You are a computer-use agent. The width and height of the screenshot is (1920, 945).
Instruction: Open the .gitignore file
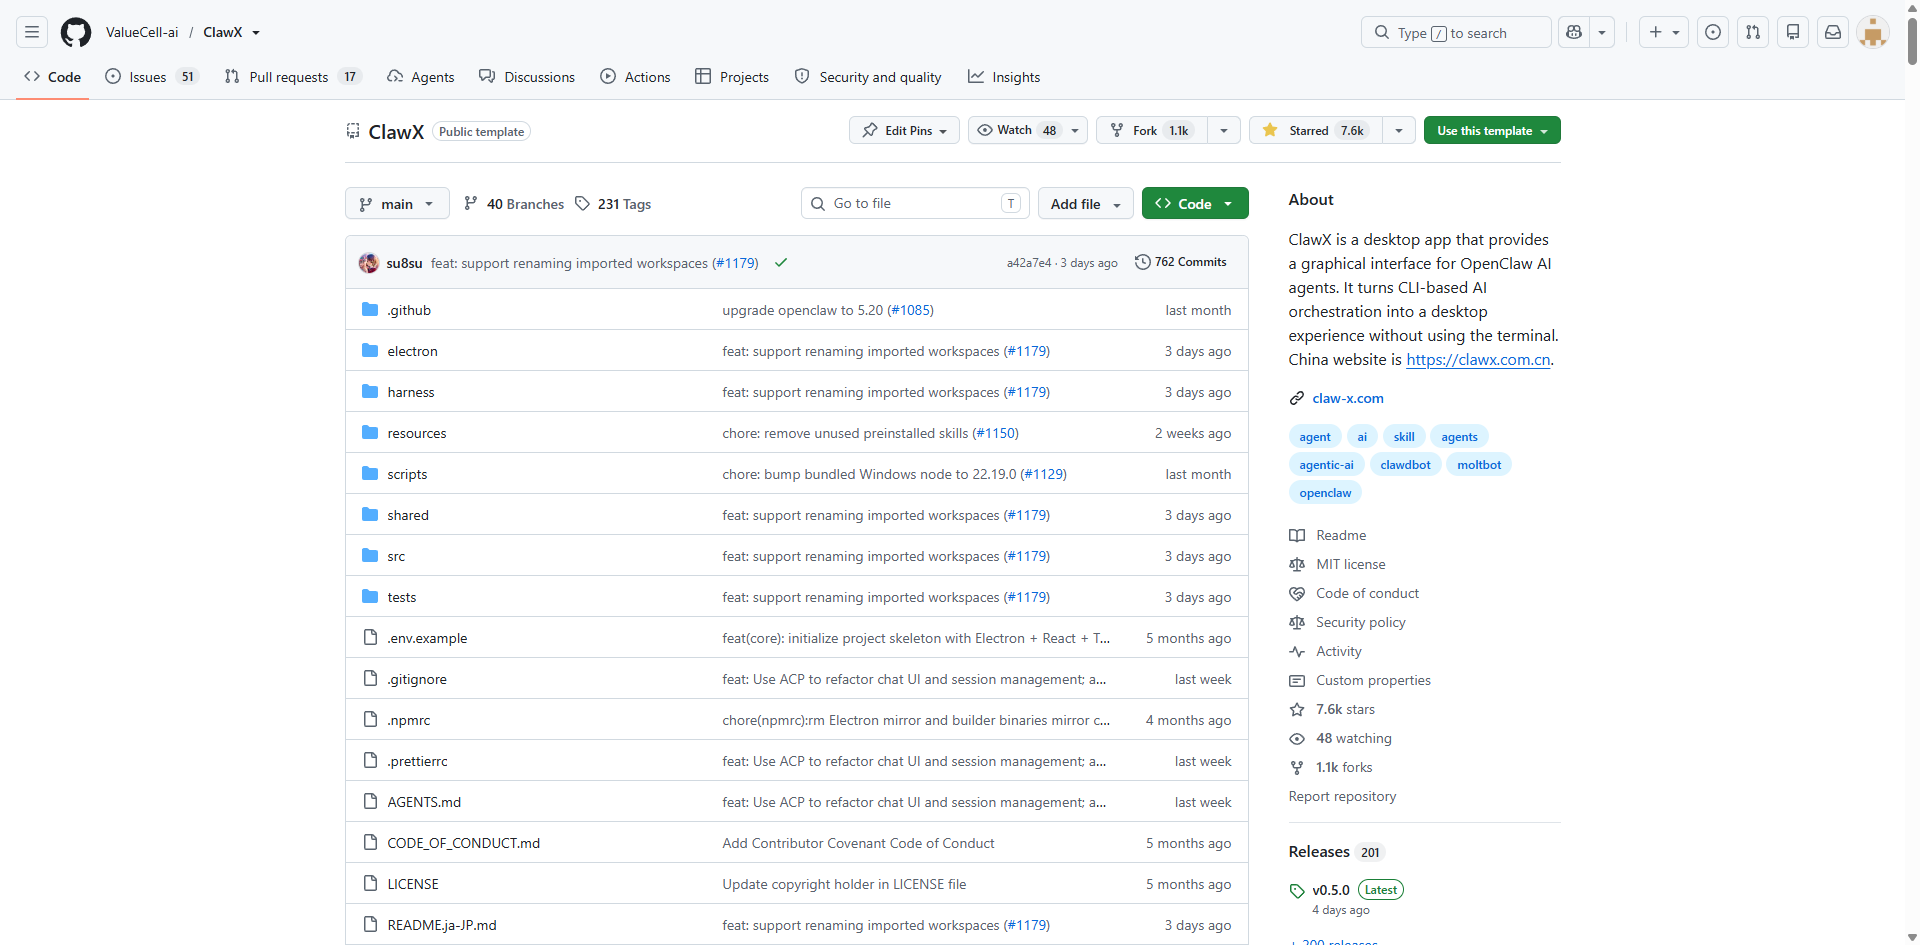417,679
